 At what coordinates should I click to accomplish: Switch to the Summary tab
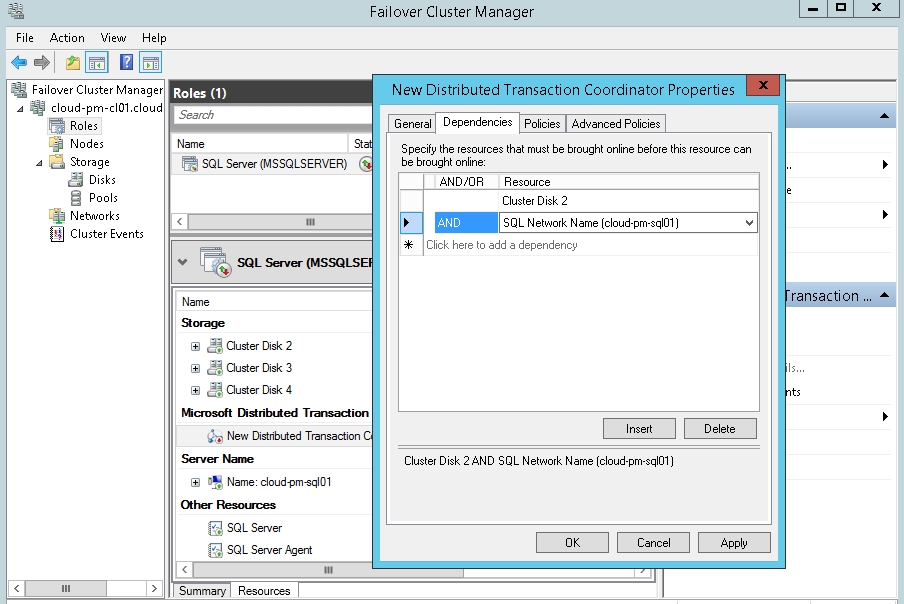[x=202, y=591]
